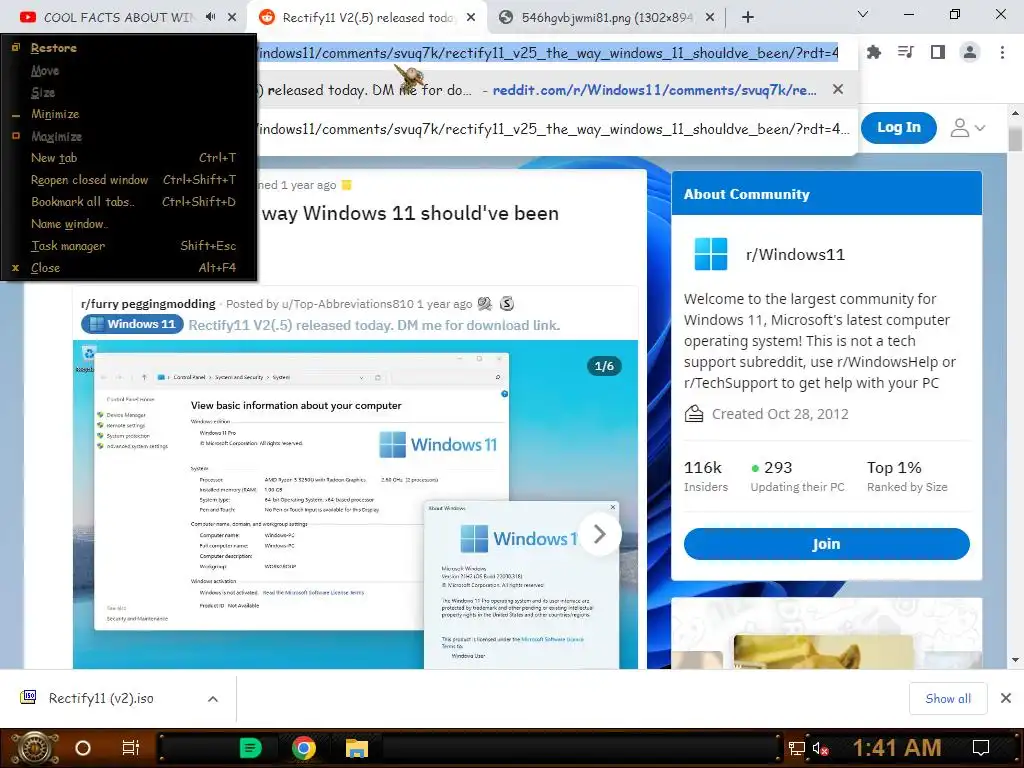
Task: Click the award icon beside post age
Action: tap(346, 185)
